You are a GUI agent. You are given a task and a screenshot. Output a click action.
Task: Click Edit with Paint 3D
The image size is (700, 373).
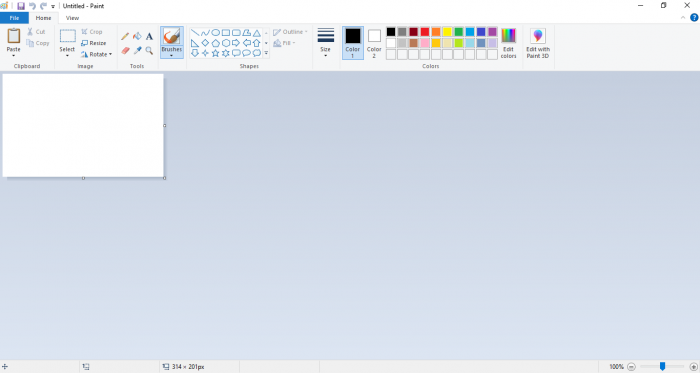(538, 43)
